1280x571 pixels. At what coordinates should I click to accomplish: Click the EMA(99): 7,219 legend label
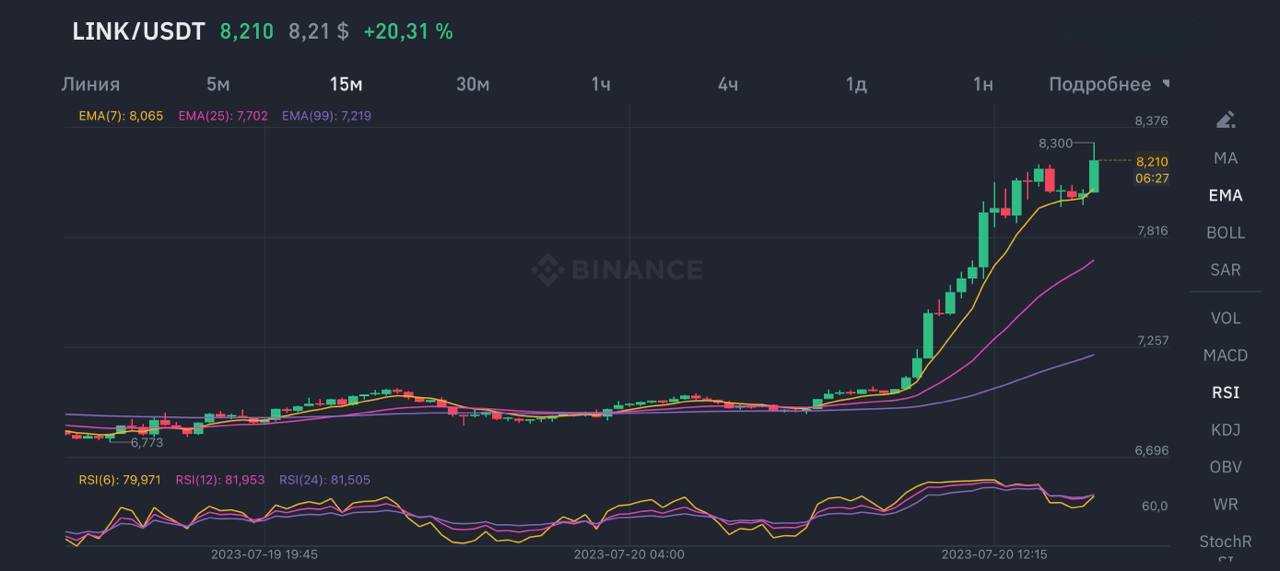tap(327, 116)
